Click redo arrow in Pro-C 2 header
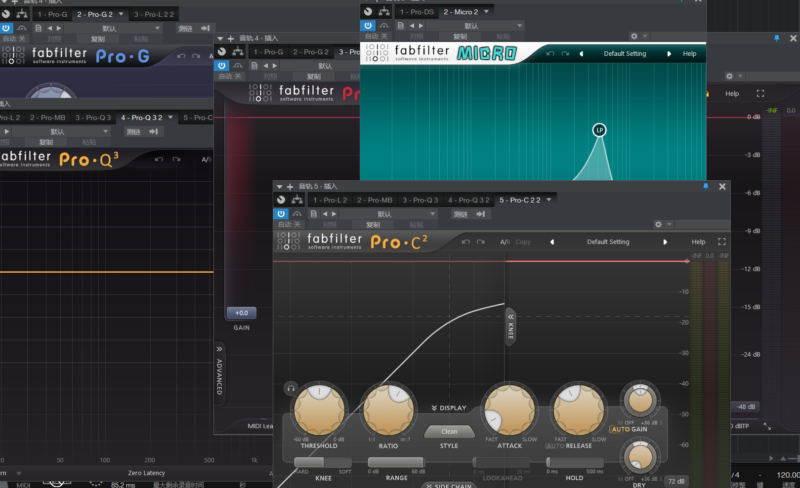 (x=481, y=242)
